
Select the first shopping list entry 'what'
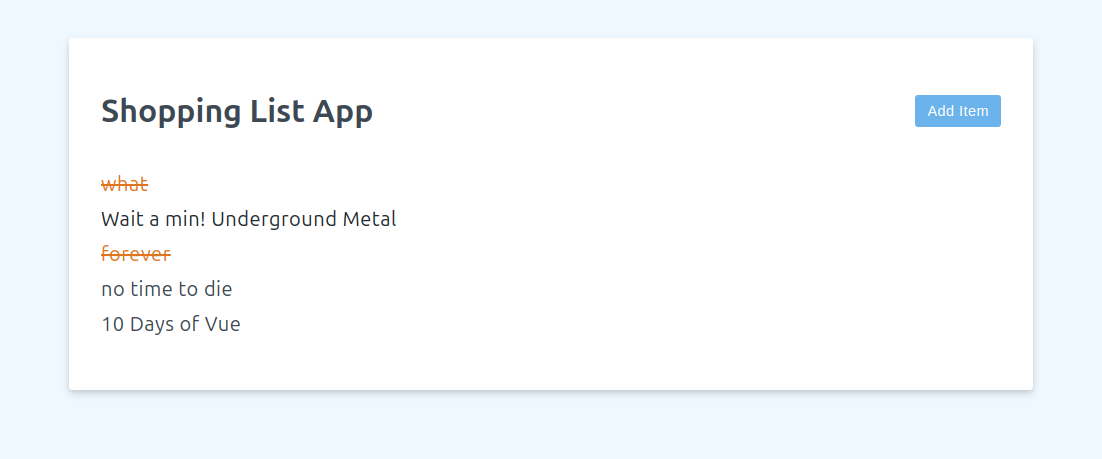(x=124, y=184)
